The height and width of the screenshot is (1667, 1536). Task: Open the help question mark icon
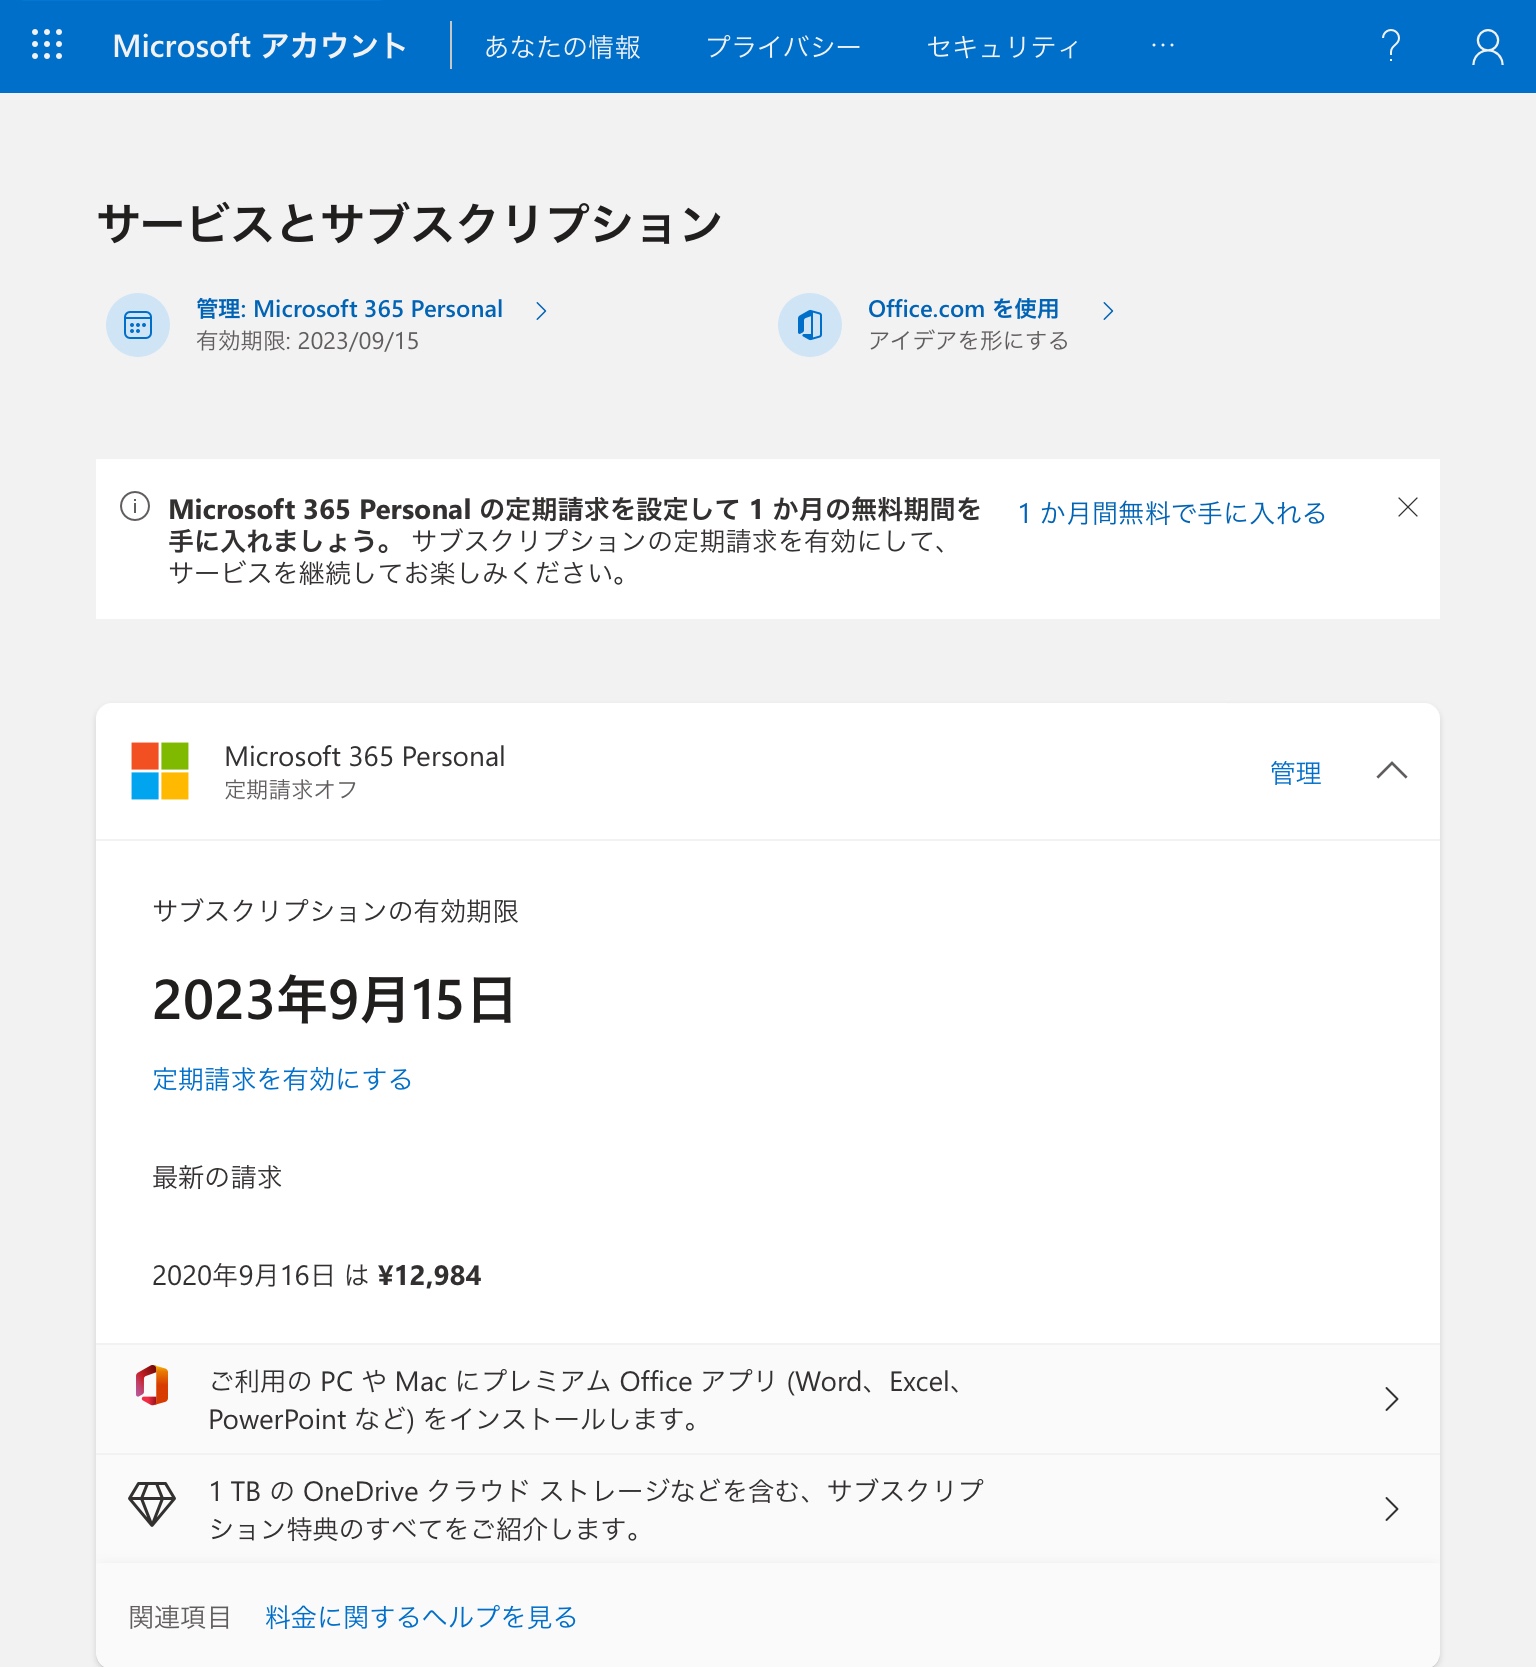point(1390,46)
